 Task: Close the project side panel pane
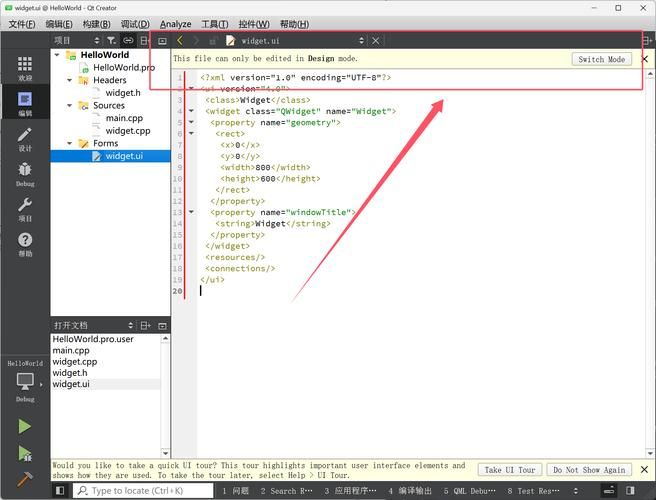162,41
